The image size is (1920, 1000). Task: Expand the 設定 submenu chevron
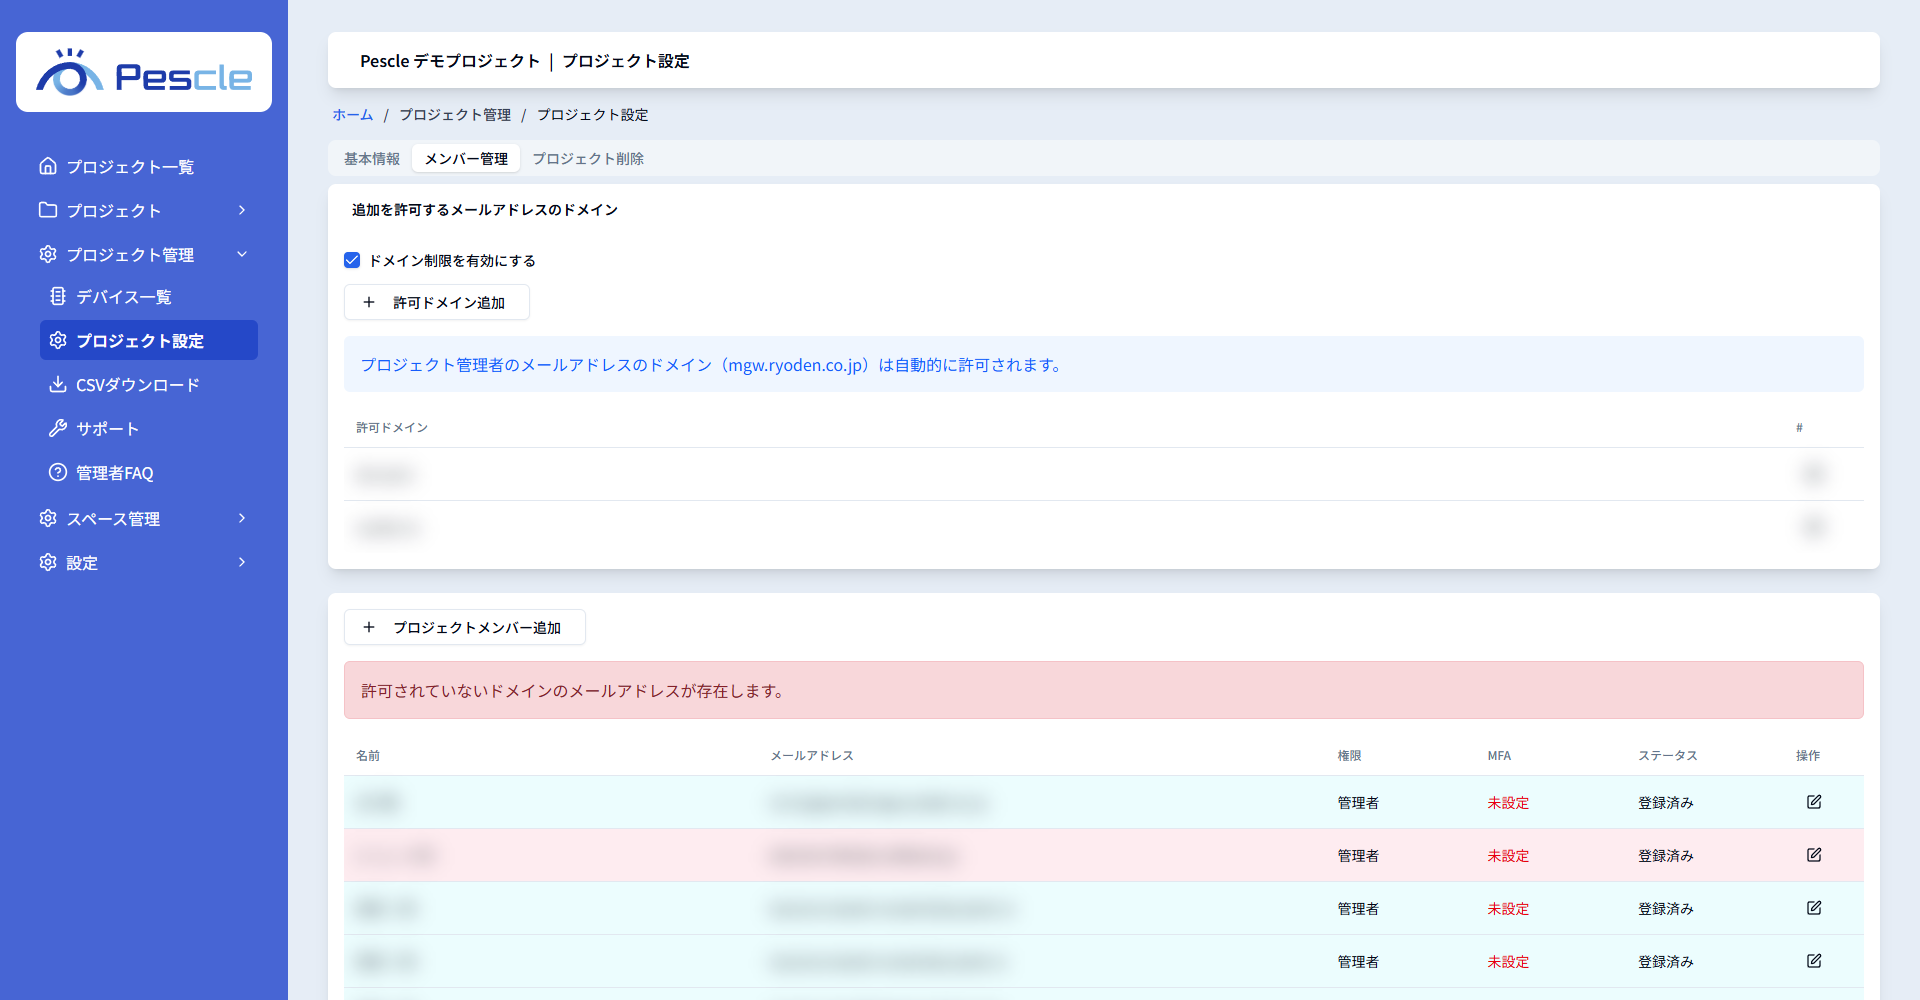242,562
